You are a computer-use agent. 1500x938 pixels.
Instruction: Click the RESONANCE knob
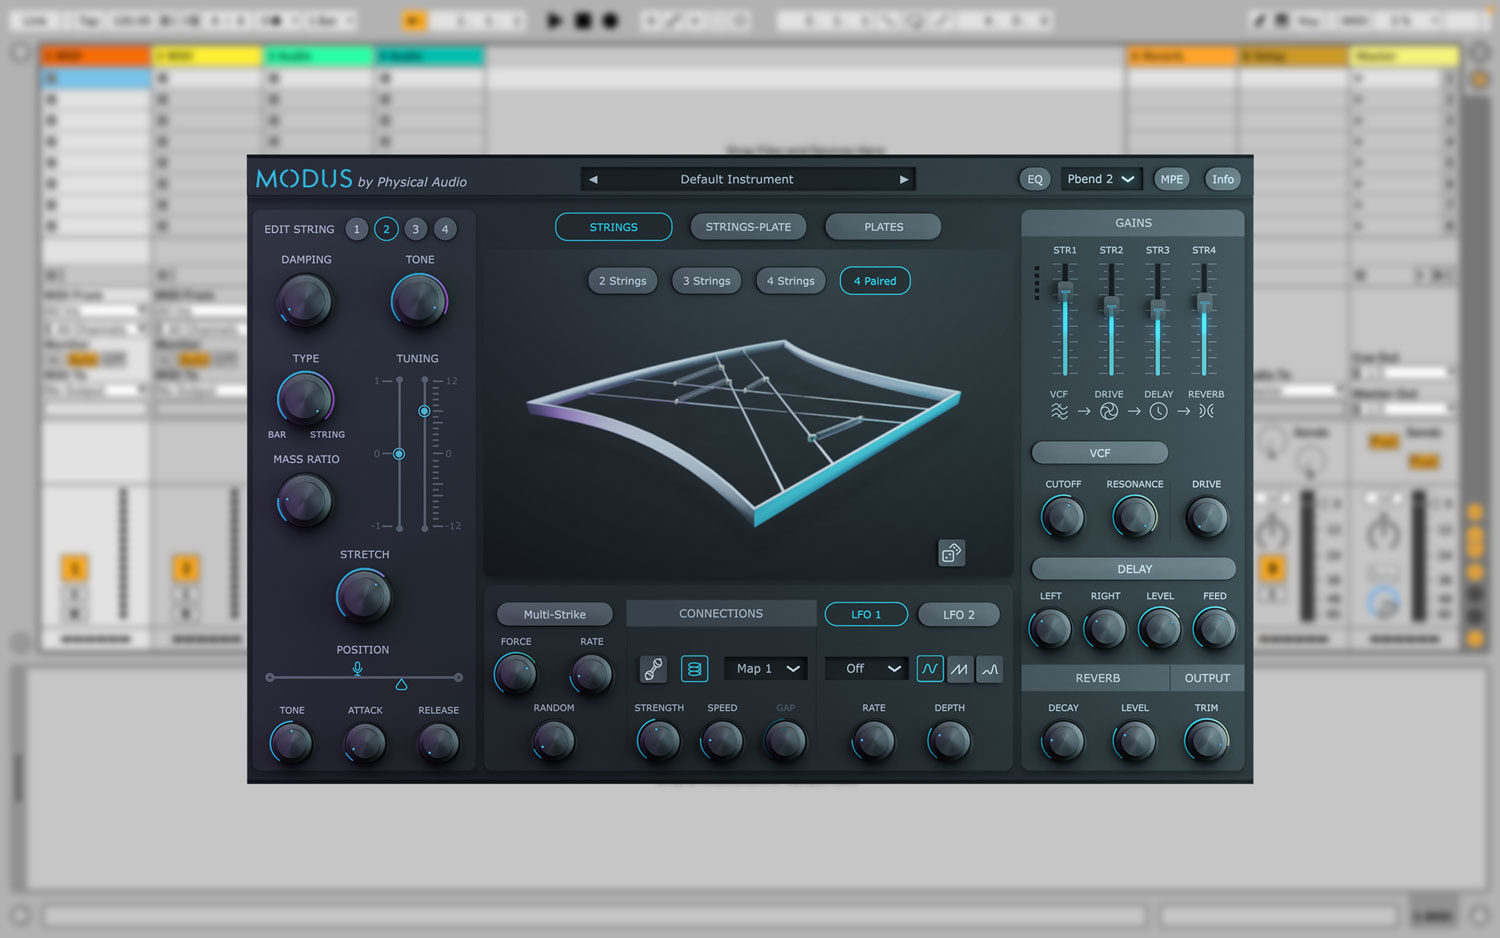click(x=1135, y=517)
